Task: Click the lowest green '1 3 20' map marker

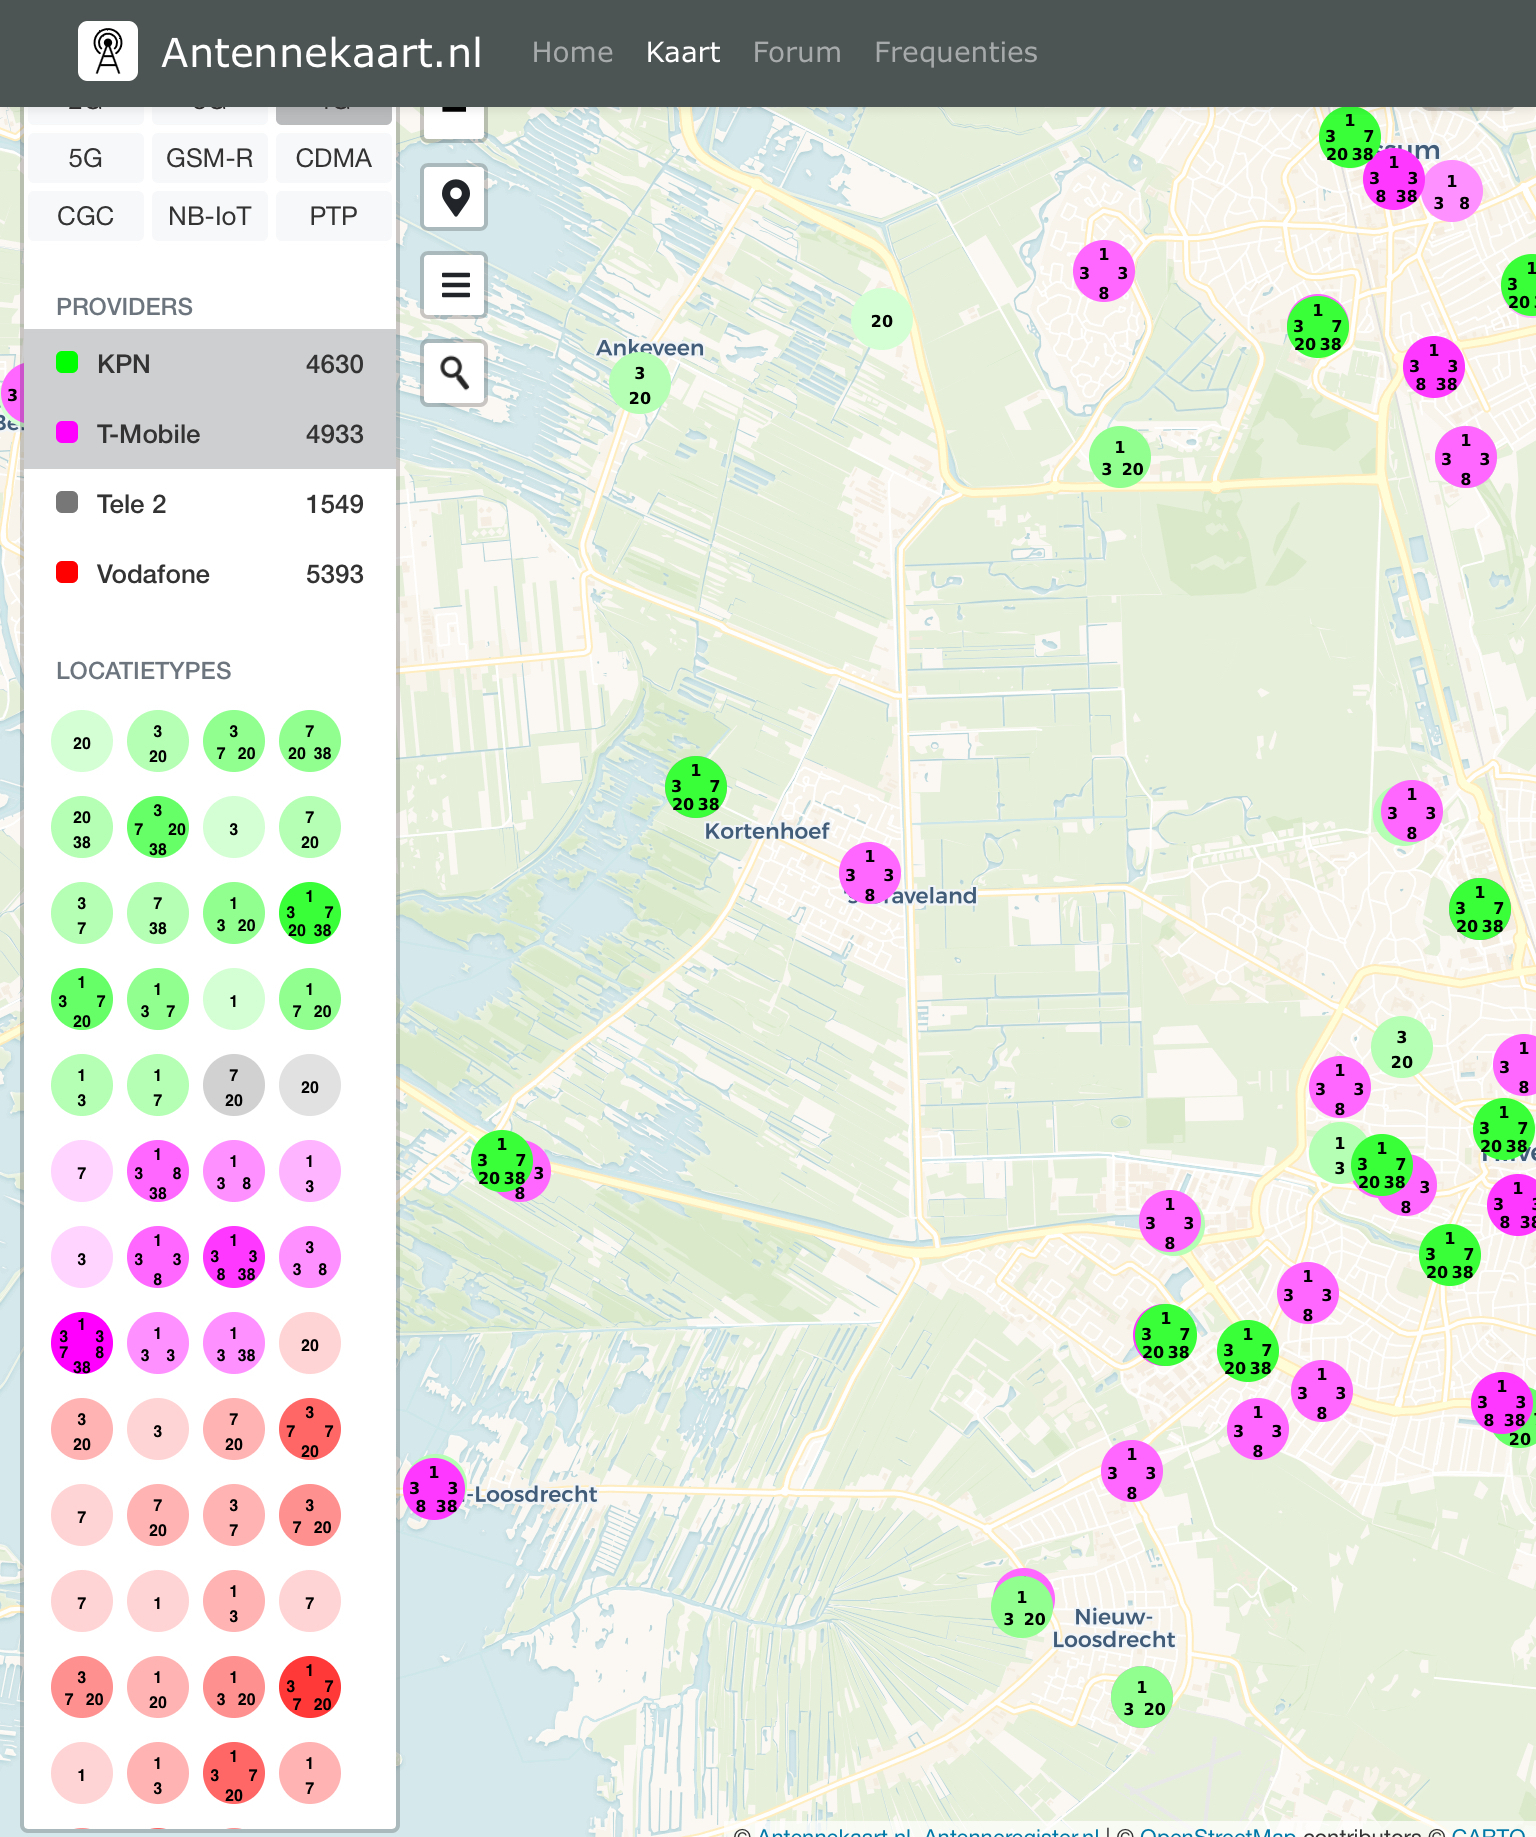Action: pyautogui.click(x=1142, y=1697)
